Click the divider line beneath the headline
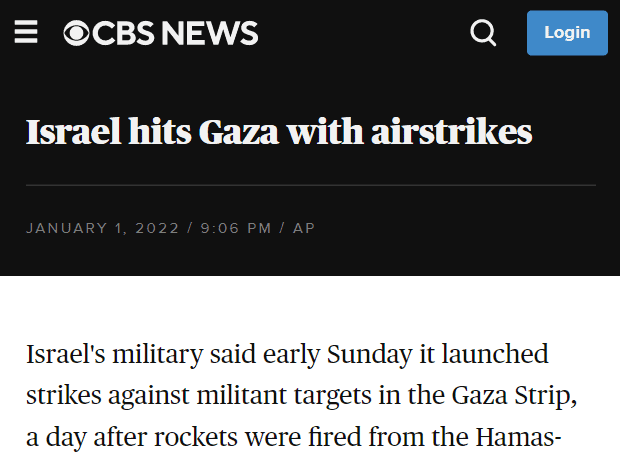Image resolution: width=620 pixels, height=452 pixels. pos(311,185)
